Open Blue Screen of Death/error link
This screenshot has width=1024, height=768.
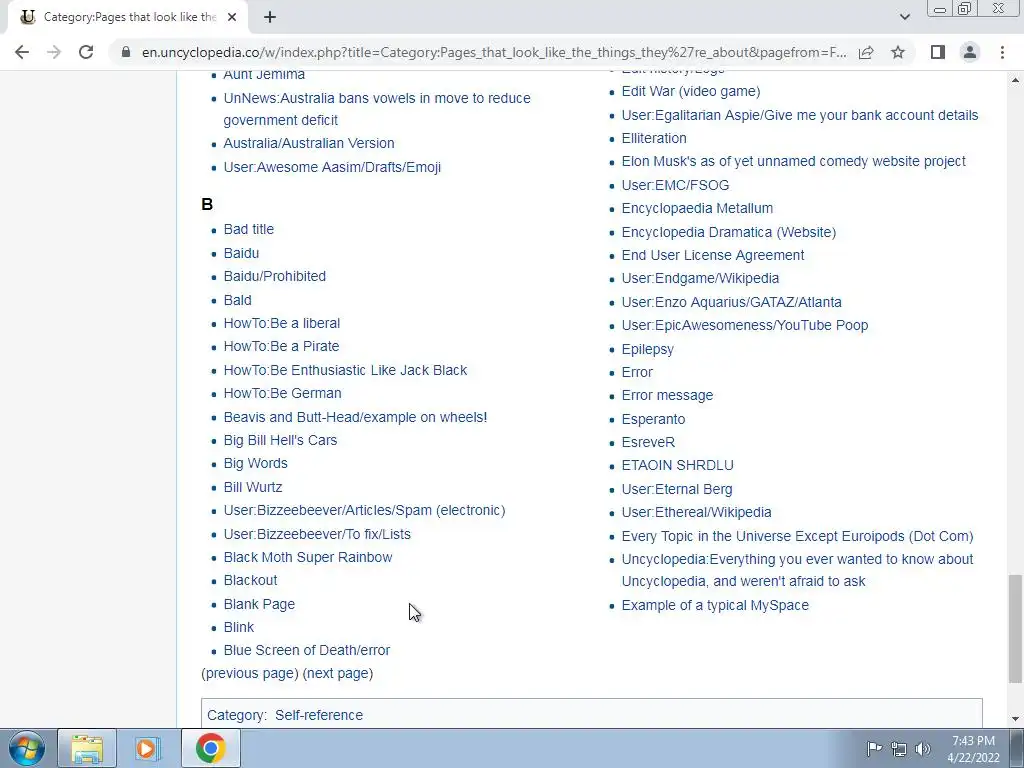click(x=306, y=650)
